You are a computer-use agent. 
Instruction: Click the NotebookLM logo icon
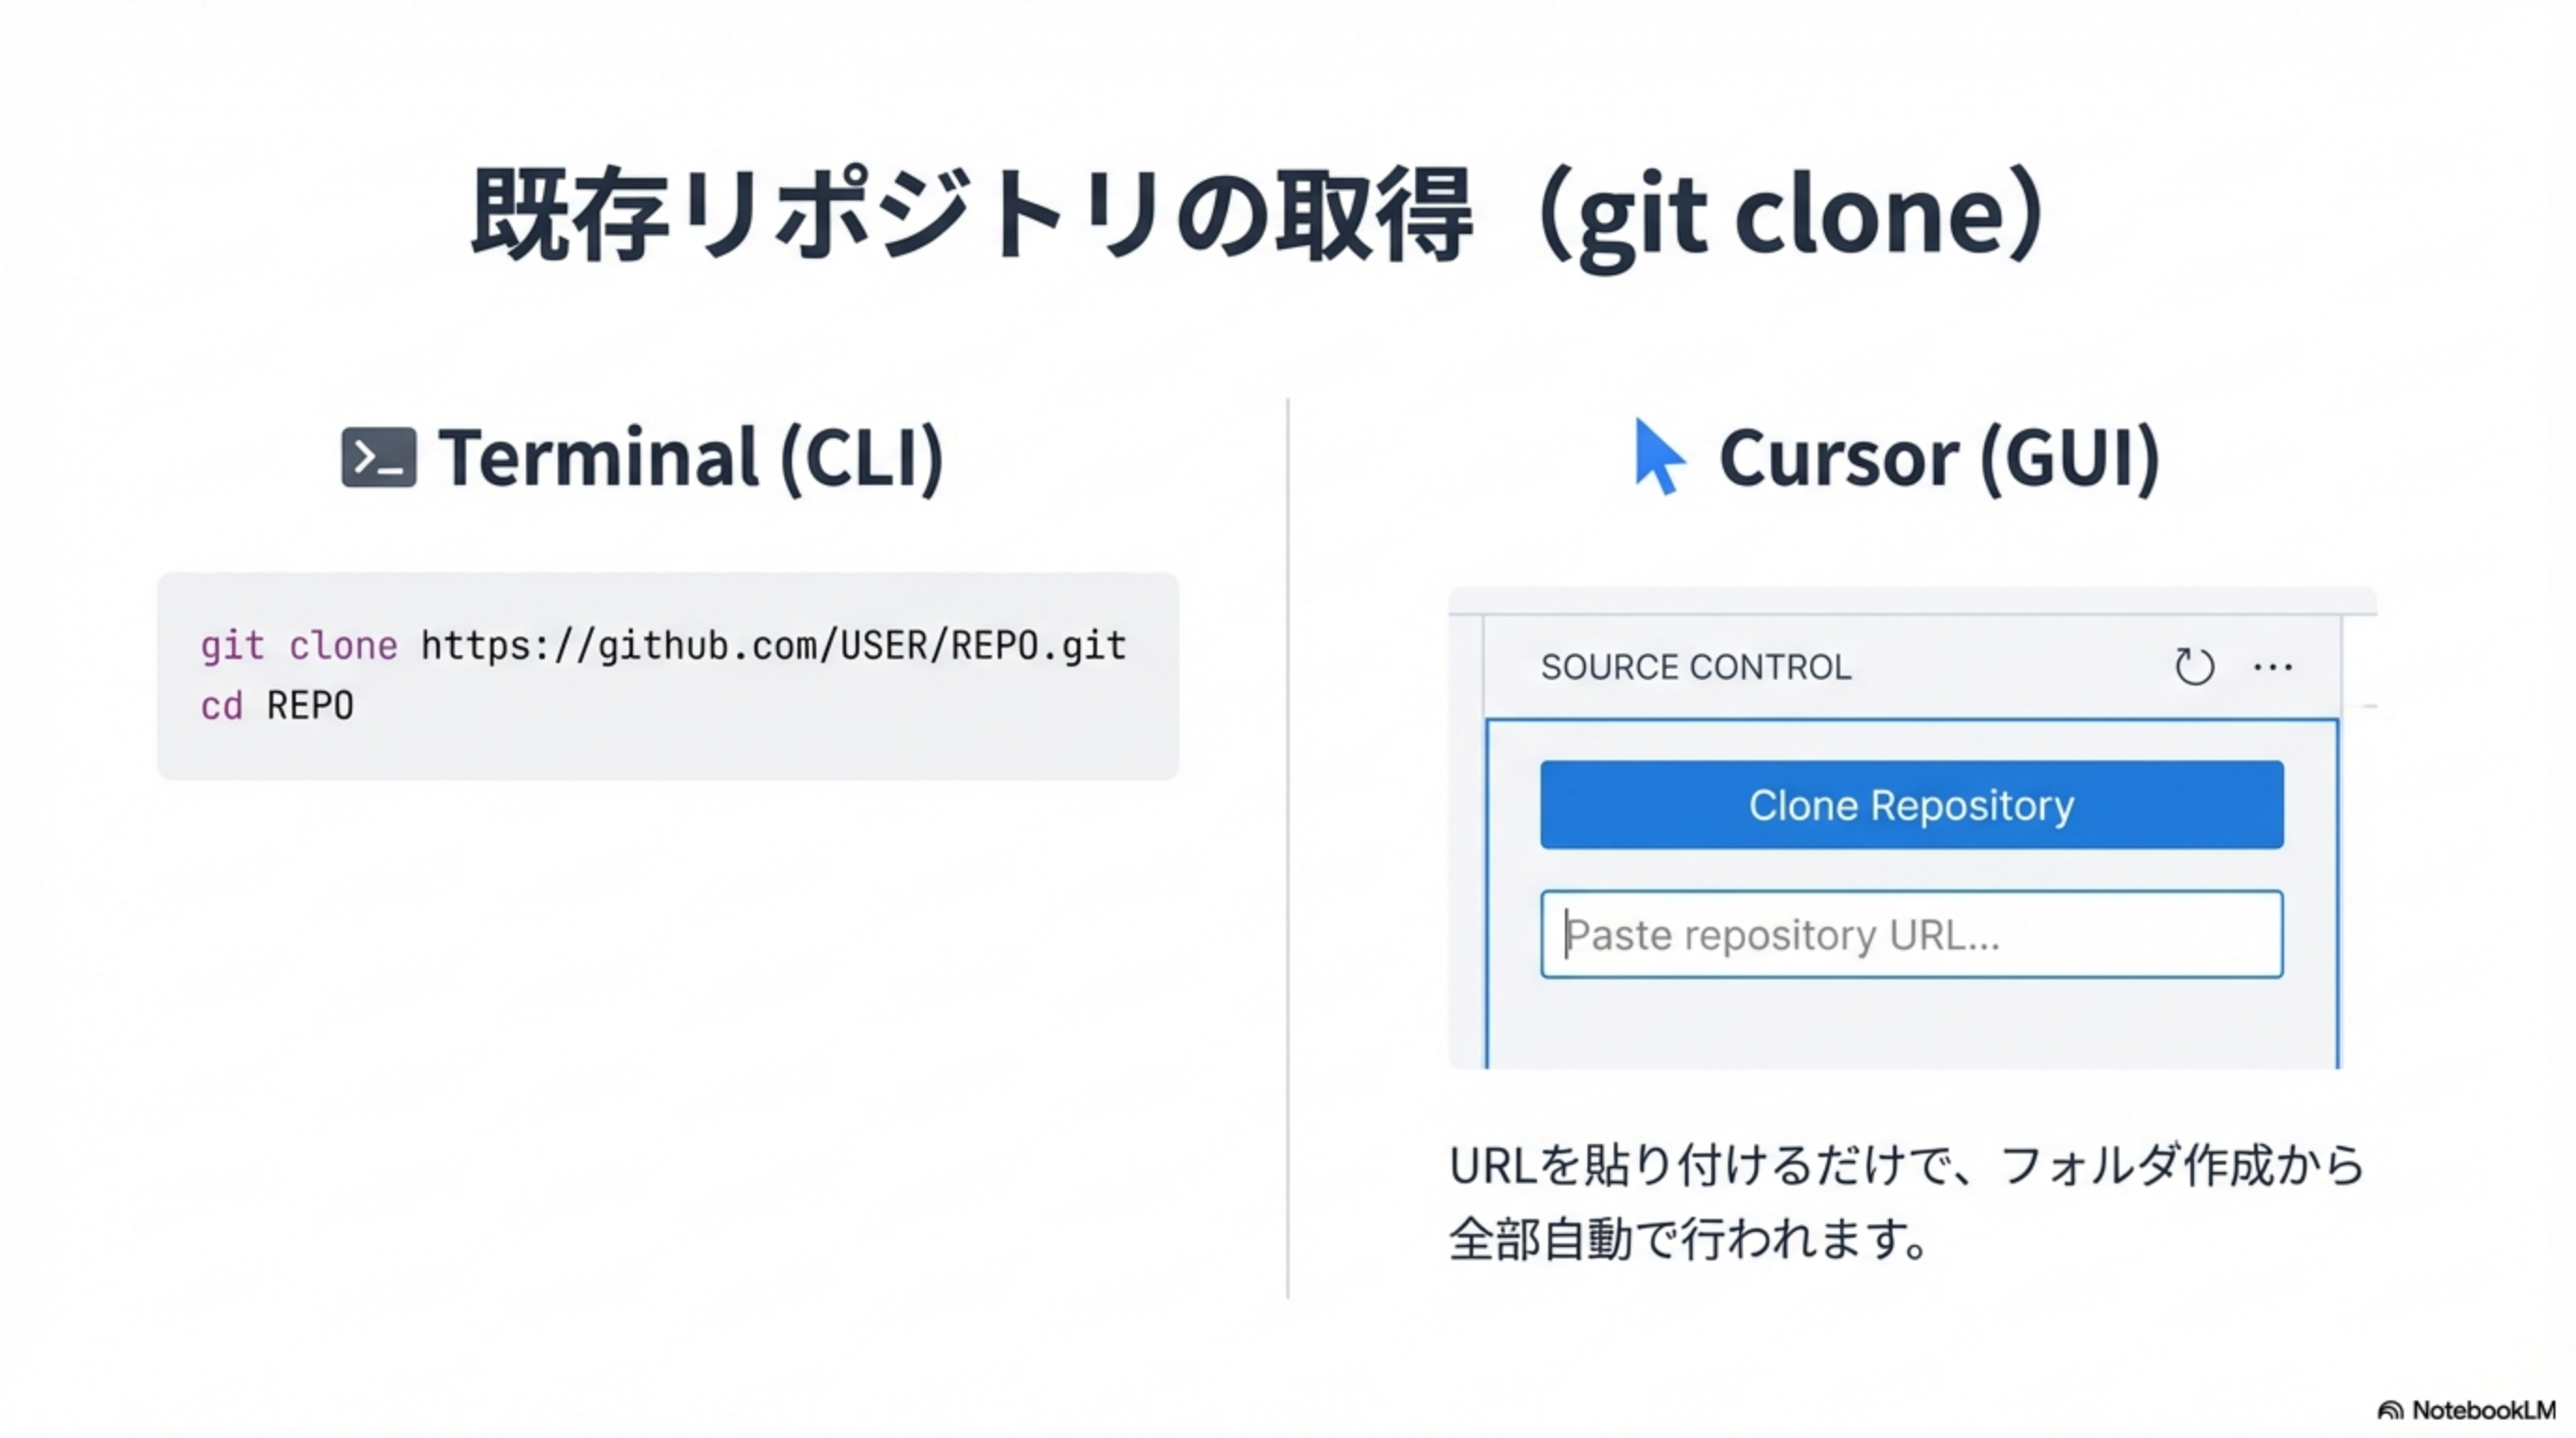(2390, 1411)
